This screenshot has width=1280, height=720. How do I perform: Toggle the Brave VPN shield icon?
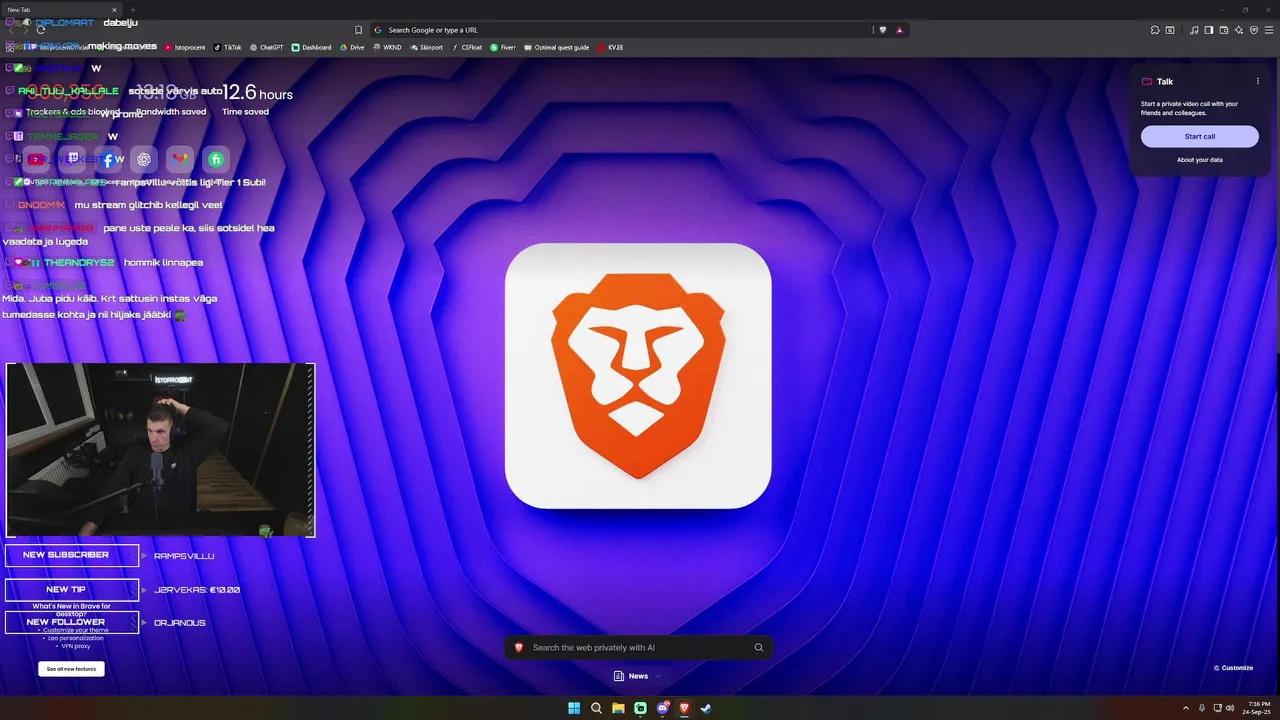click(x=1254, y=30)
